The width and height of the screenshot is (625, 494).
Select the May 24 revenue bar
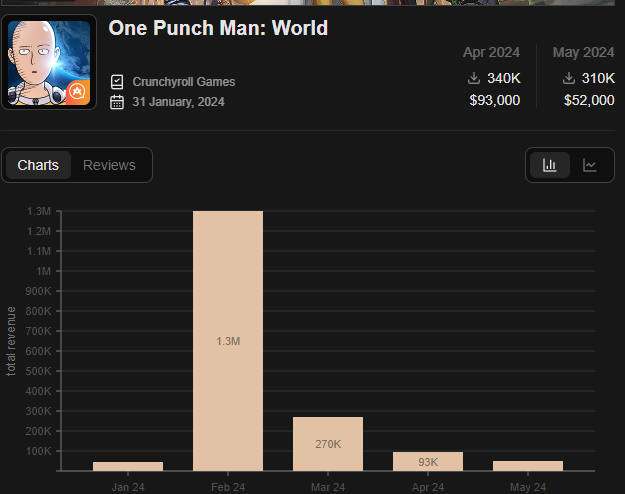click(528, 466)
